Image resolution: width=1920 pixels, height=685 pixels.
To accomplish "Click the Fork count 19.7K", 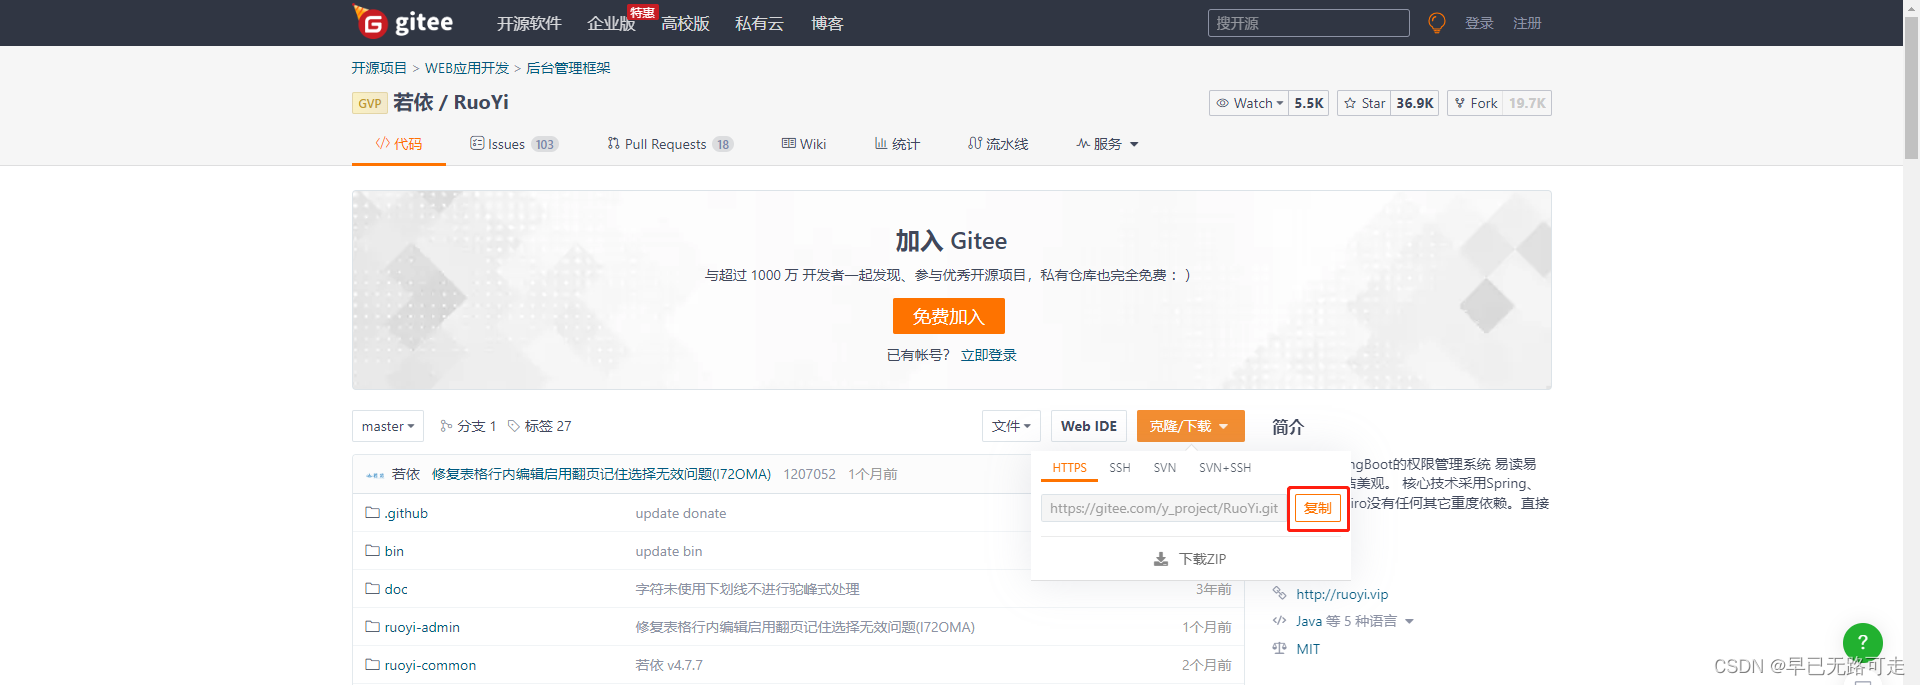I will (x=1527, y=103).
